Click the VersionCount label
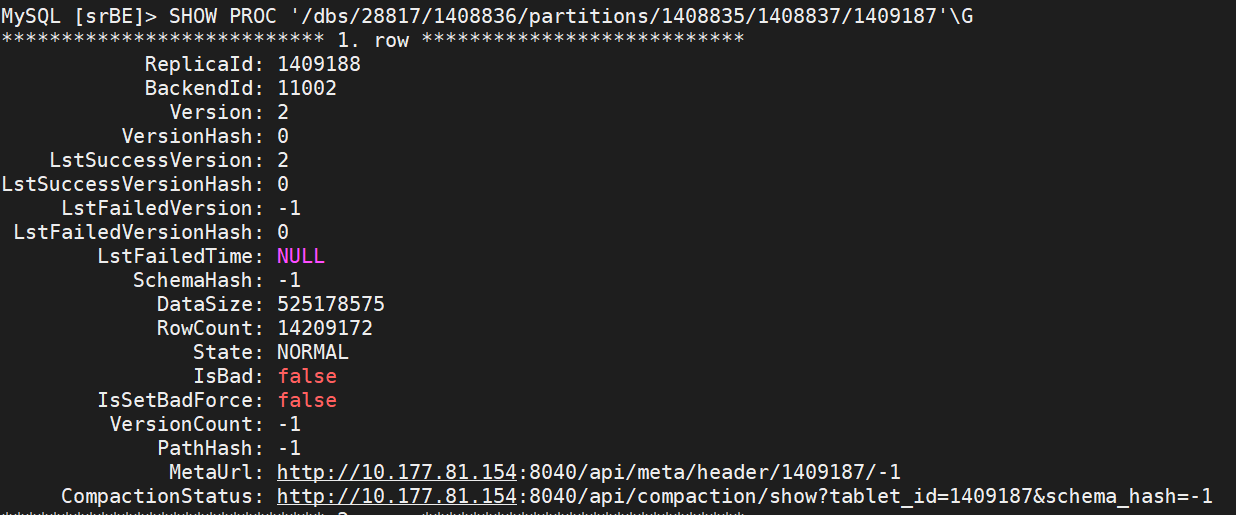This screenshot has width=1236, height=515. coord(181,424)
